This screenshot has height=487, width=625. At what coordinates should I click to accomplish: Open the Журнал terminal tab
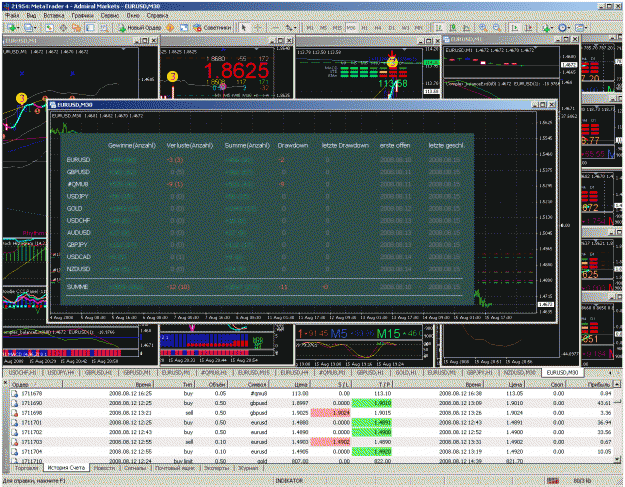click(x=248, y=468)
